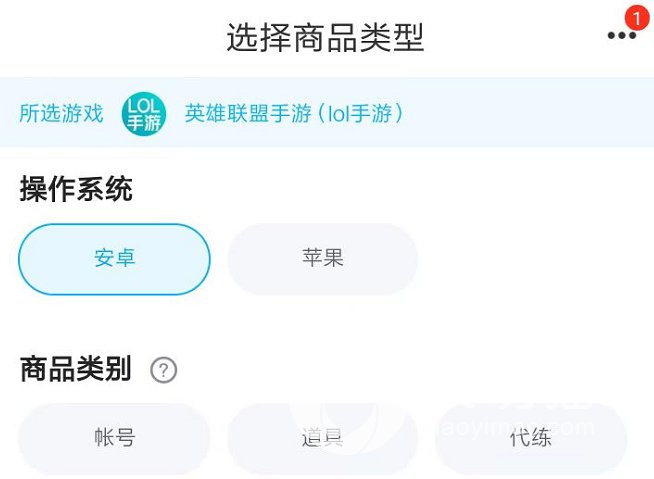Screen dimensions: 654x479
Task: Click the LOL手游 game icon
Action: [143, 113]
